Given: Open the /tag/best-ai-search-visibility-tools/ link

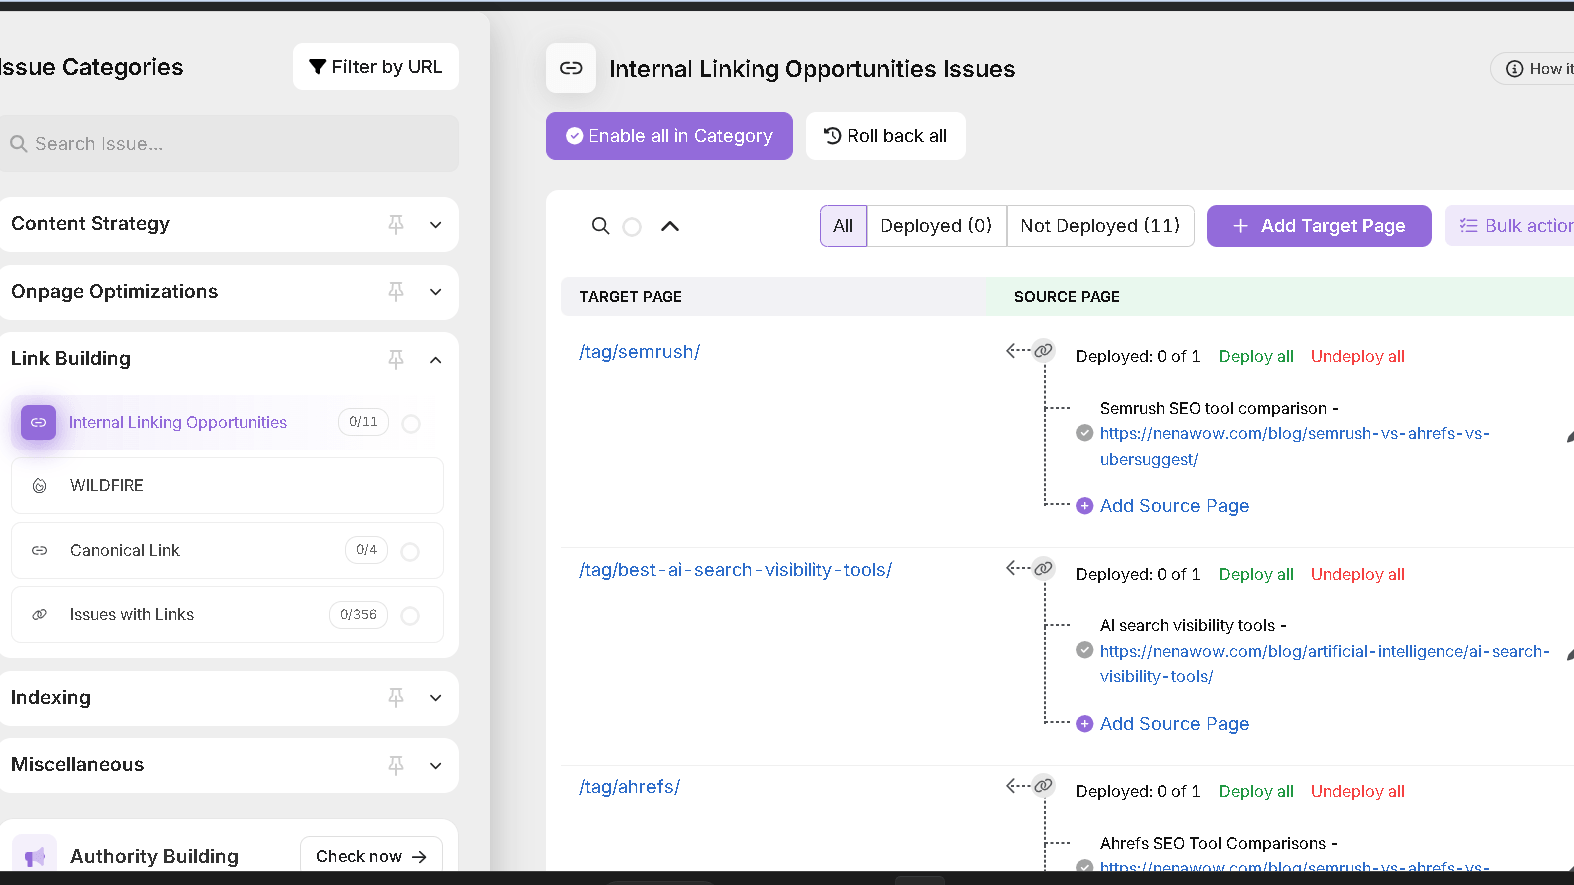Looking at the screenshot, I should tap(735, 570).
